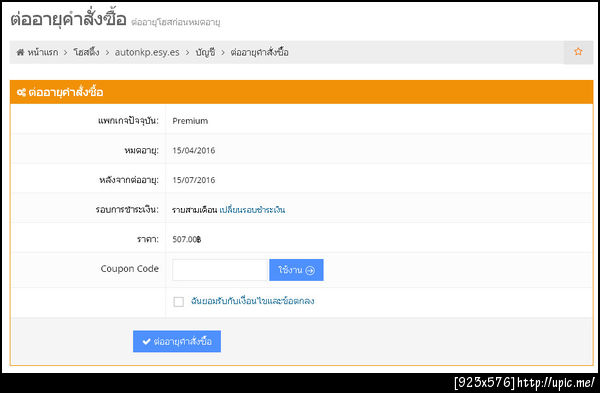Go to the โฮสติ้ง breadcrumb link

[x=86, y=52]
